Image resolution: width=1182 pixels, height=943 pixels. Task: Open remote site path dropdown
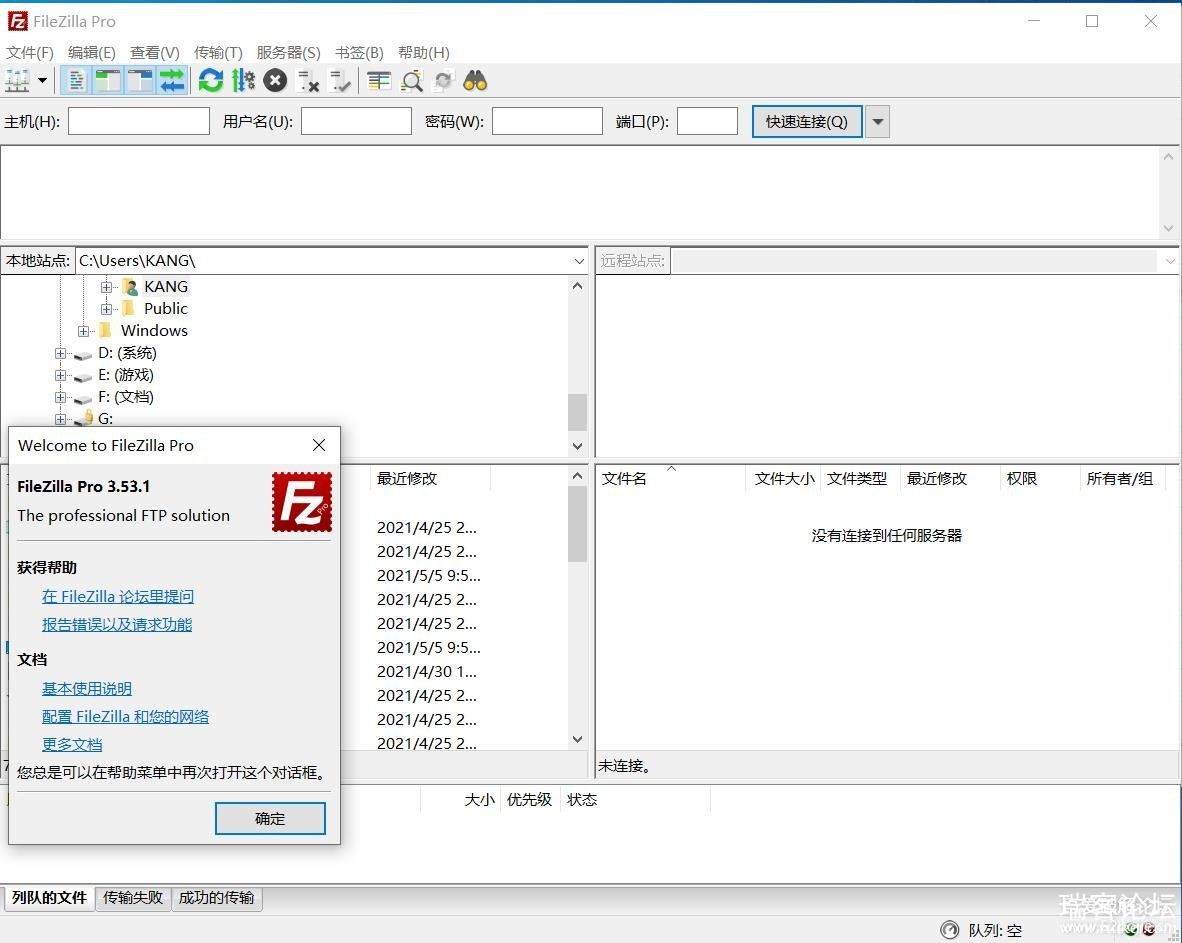(x=1170, y=261)
